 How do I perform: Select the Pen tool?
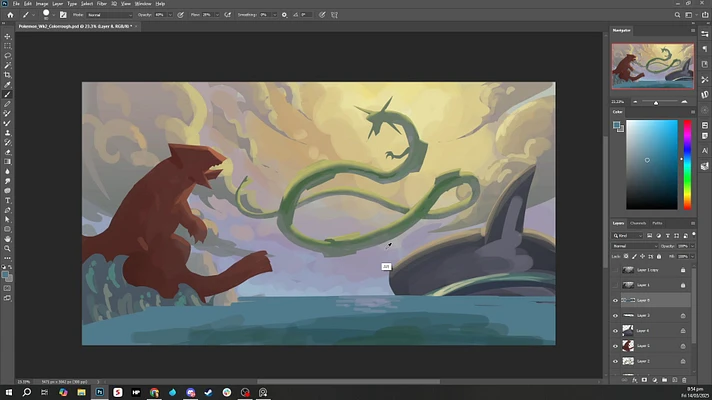(x=7, y=210)
